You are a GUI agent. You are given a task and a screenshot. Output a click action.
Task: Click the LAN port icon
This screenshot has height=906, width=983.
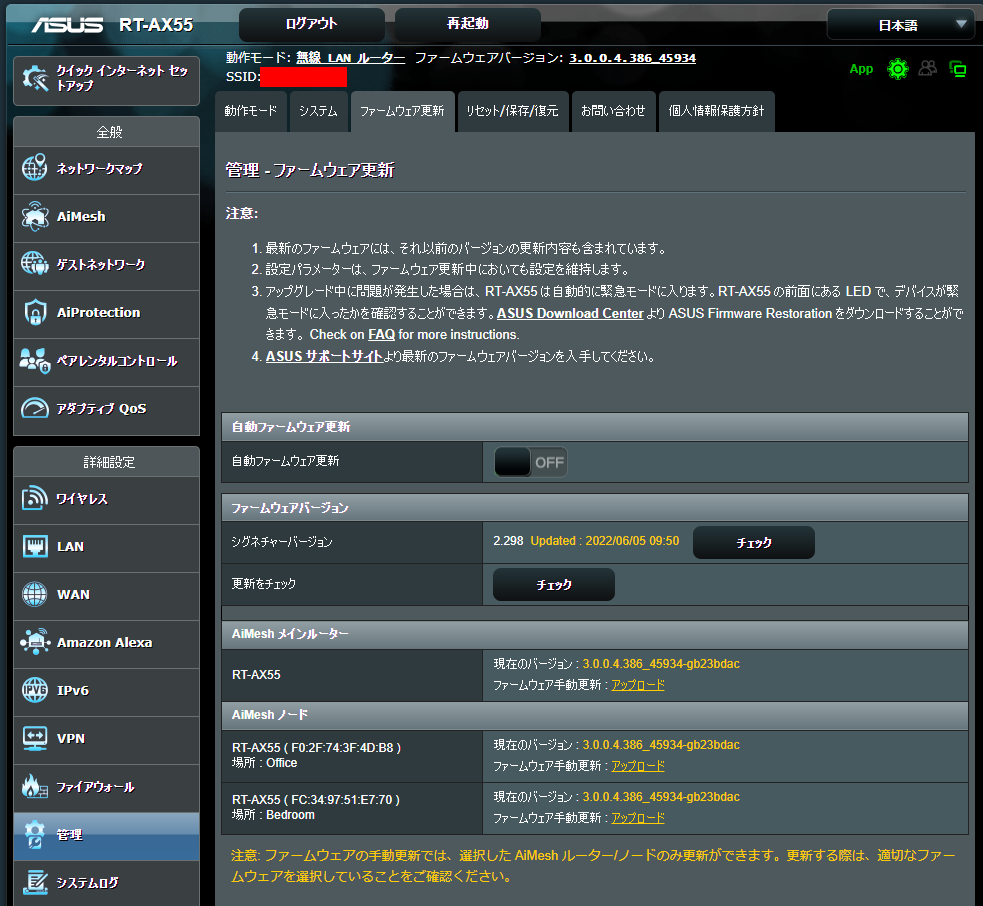click(x=35, y=546)
